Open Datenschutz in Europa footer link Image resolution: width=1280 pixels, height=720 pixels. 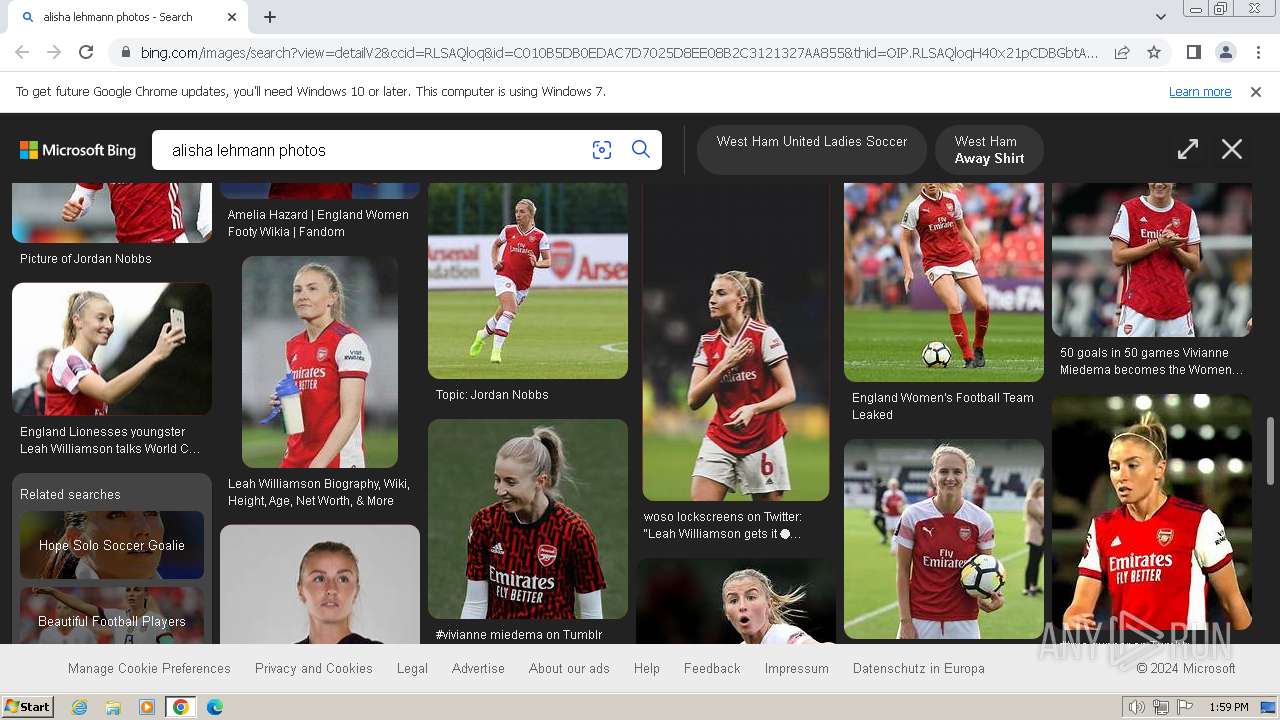[919, 669]
